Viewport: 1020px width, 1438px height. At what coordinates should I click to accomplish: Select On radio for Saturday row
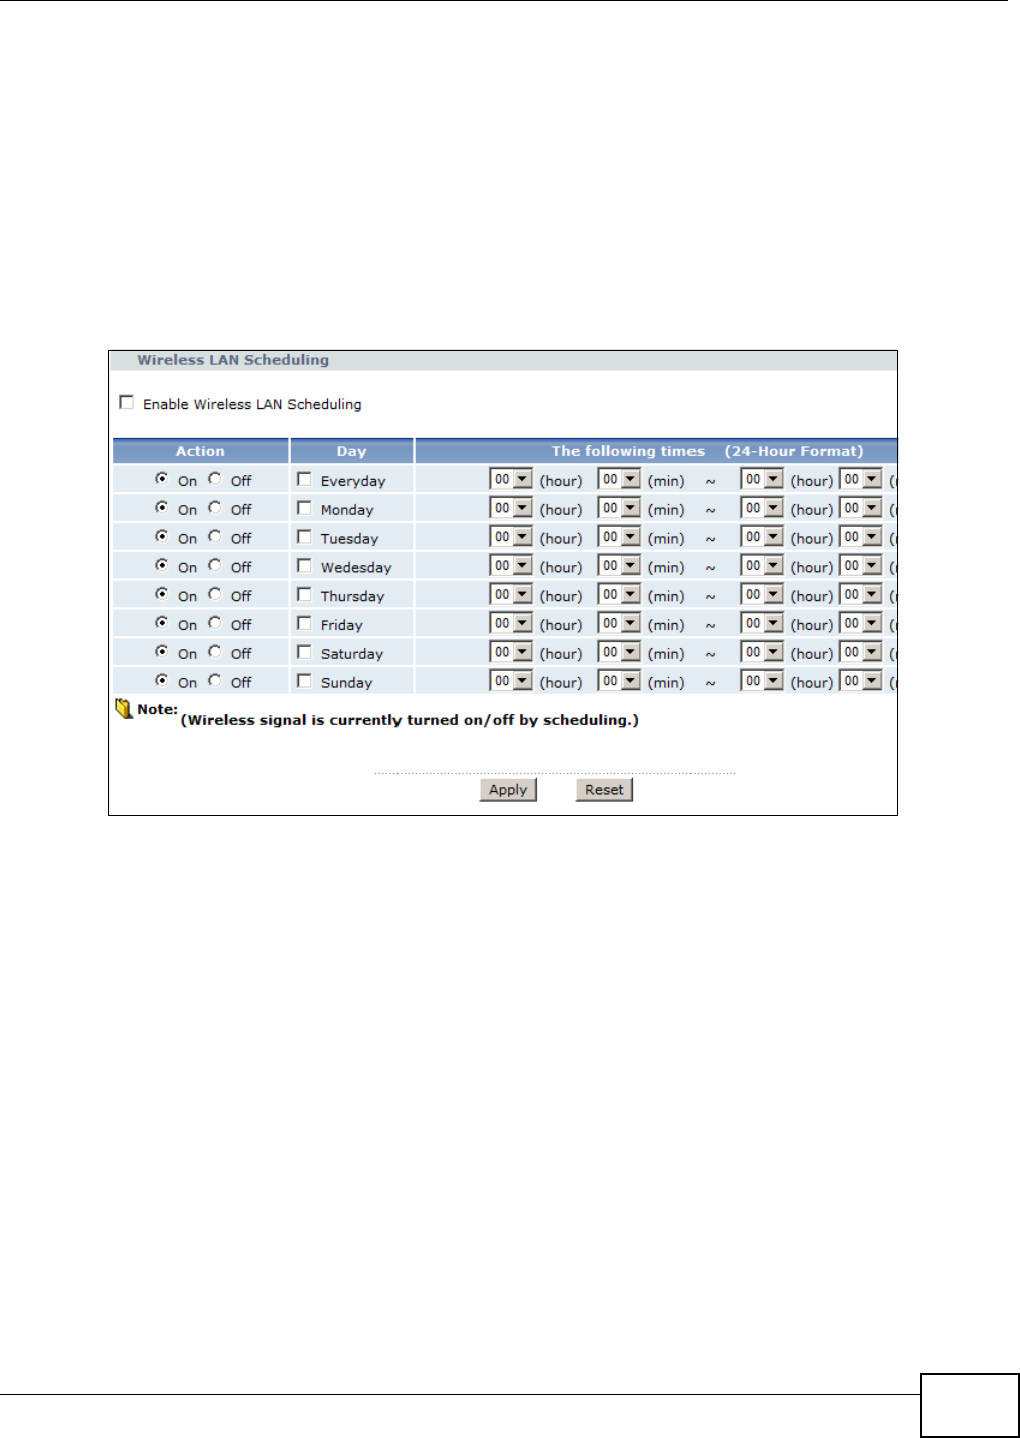coord(161,652)
